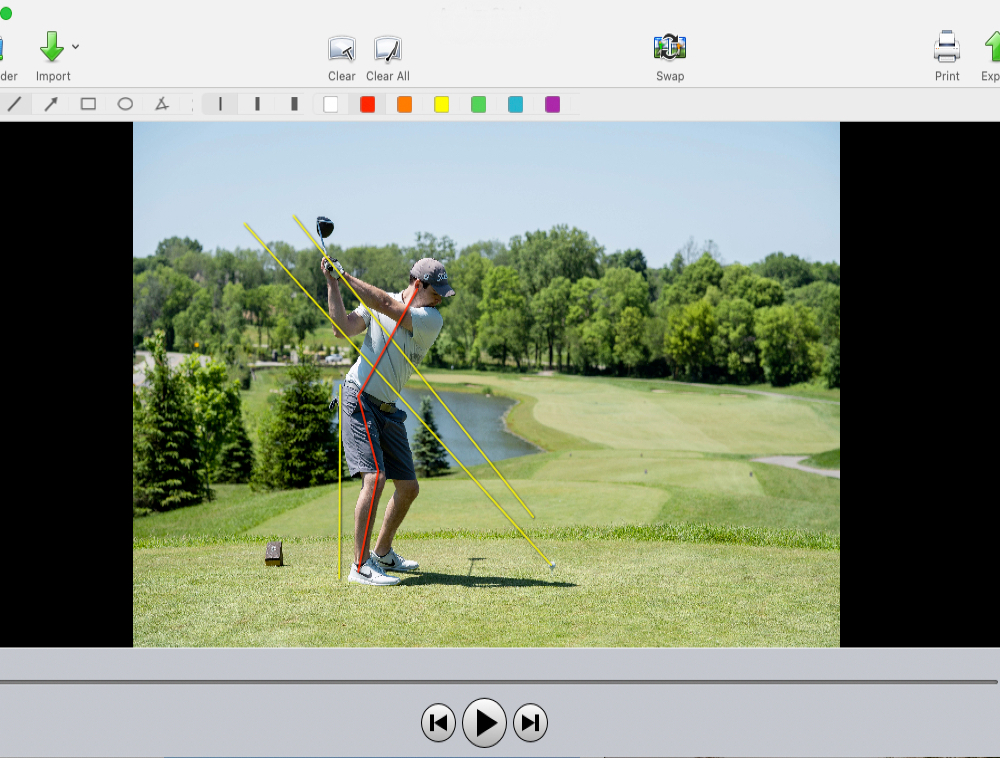Choose the medium line thickness
This screenshot has width=1000, height=758.
[257, 104]
